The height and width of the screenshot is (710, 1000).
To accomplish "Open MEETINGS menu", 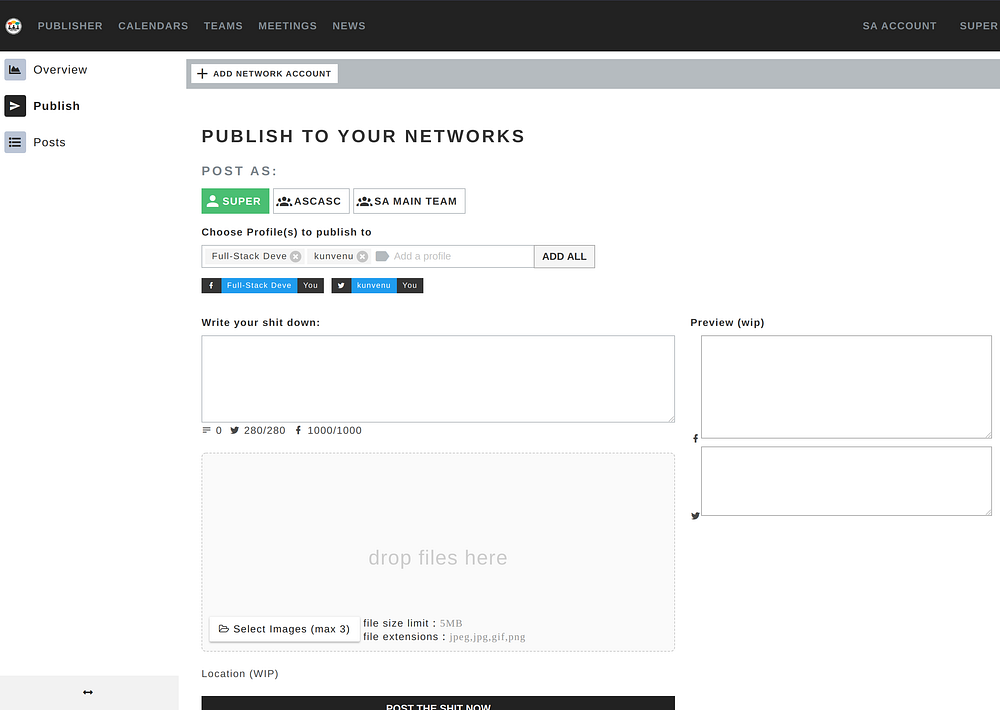I will point(288,26).
